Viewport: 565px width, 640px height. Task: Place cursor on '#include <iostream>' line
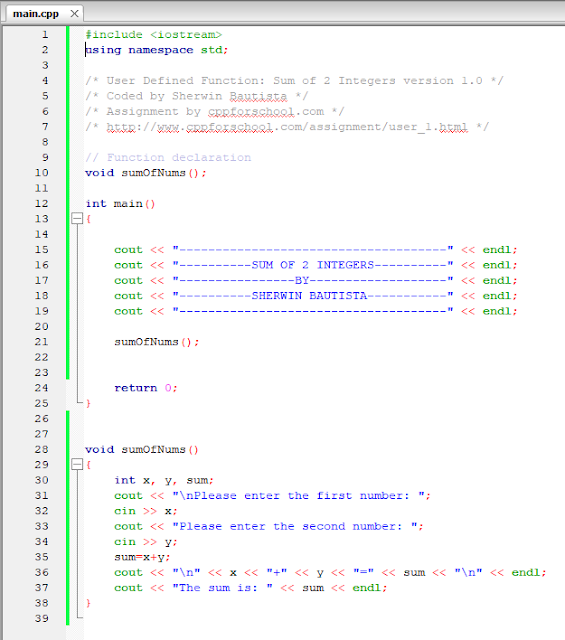point(153,35)
